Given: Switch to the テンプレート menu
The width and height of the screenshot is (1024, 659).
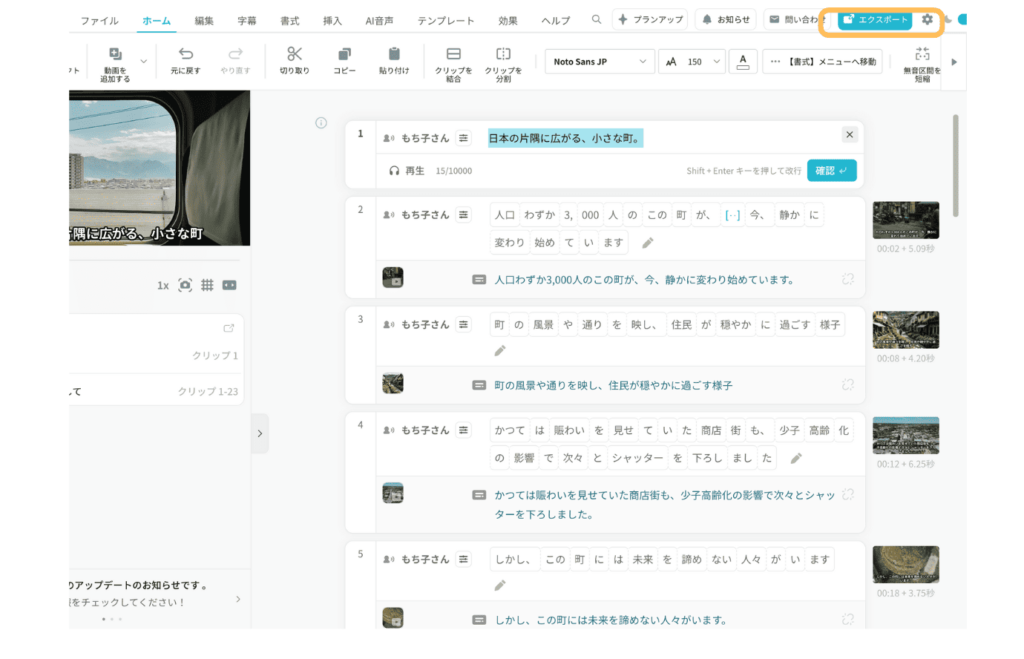Looking at the screenshot, I should [446, 18].
